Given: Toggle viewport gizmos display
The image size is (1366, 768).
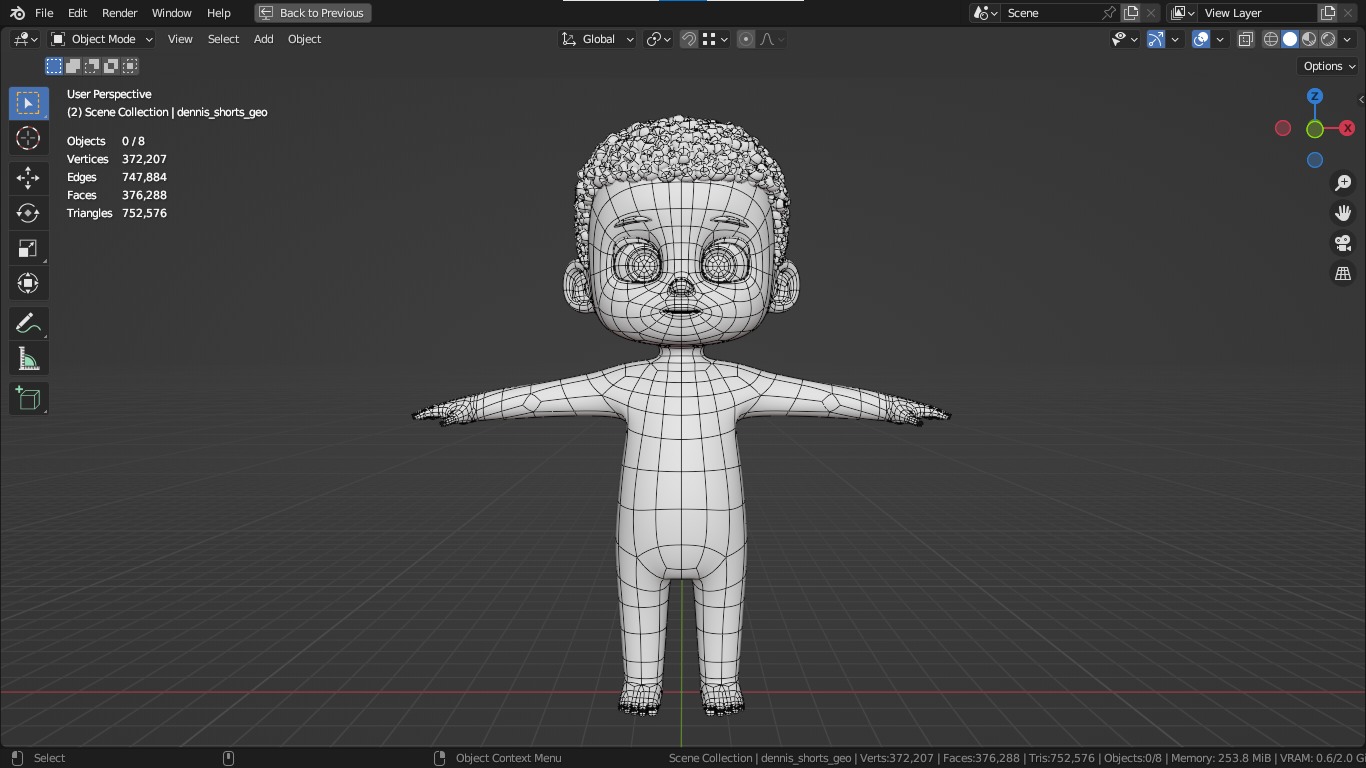Looking at the screenshot, I should tap(1156, 39).
